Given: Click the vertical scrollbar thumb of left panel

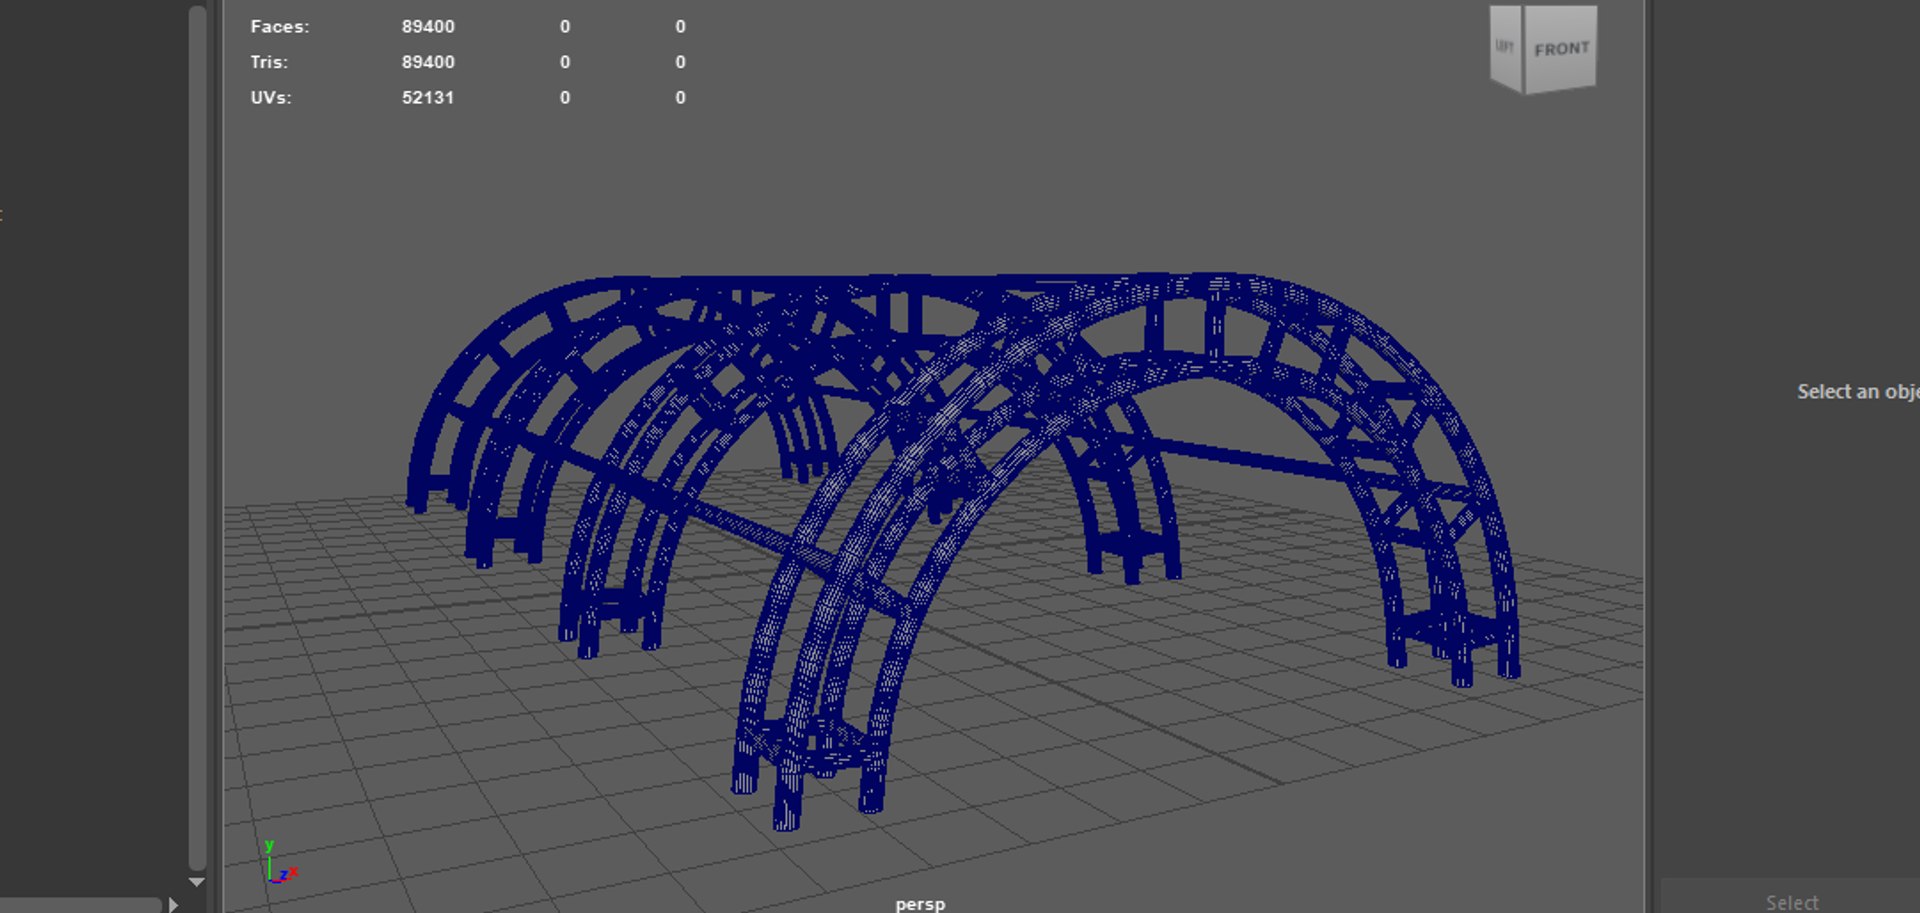Looking at the screenshot, I should 197,437.
